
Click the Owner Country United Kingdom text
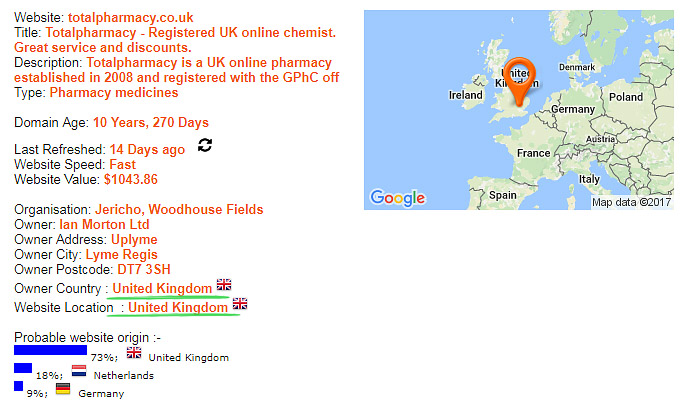162,288
